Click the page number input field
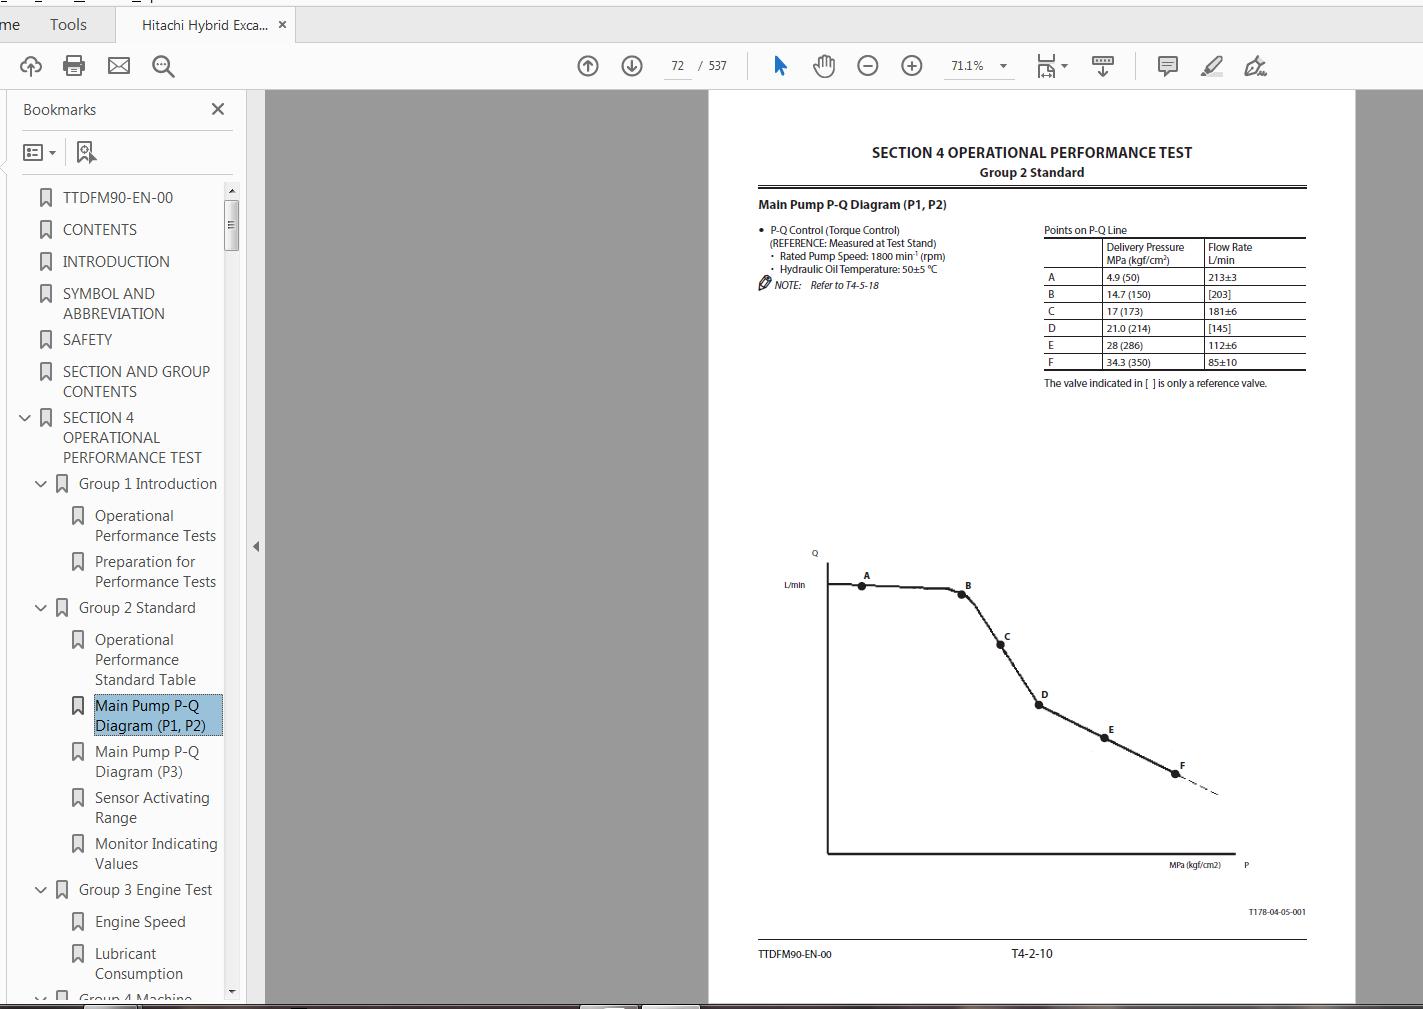The image size is (1423, 1009). [x=677, y=66]
